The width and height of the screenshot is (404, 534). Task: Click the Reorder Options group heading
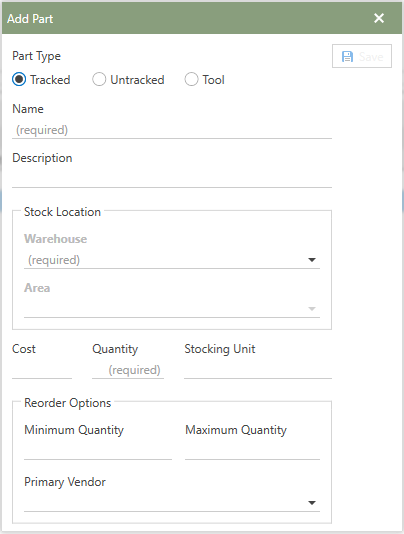(68, 403)
